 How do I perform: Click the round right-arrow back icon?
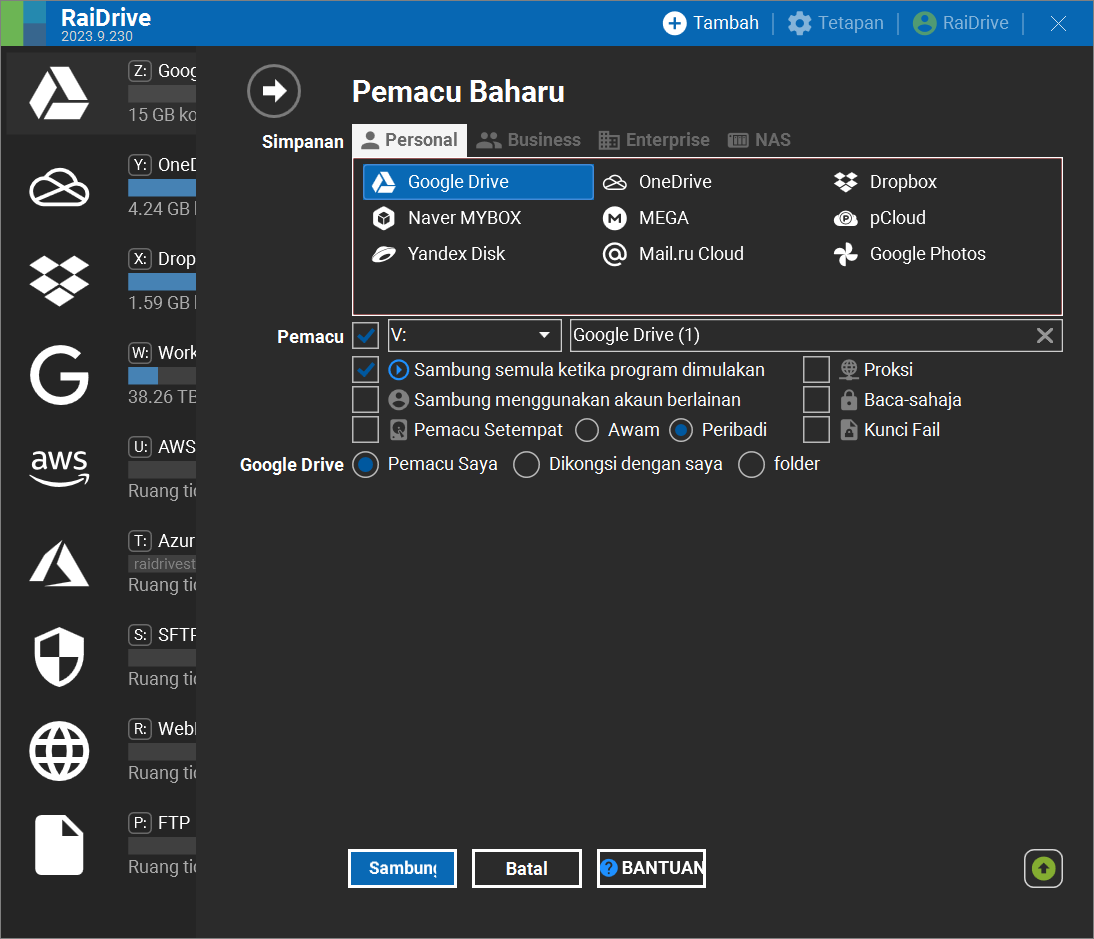pos(274,92)
